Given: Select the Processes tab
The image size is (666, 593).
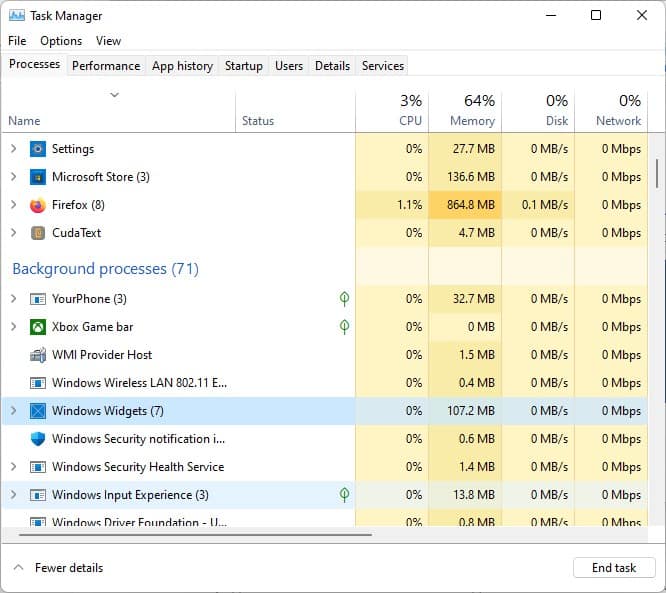Looking at the screenshot, I should (34, 64).
